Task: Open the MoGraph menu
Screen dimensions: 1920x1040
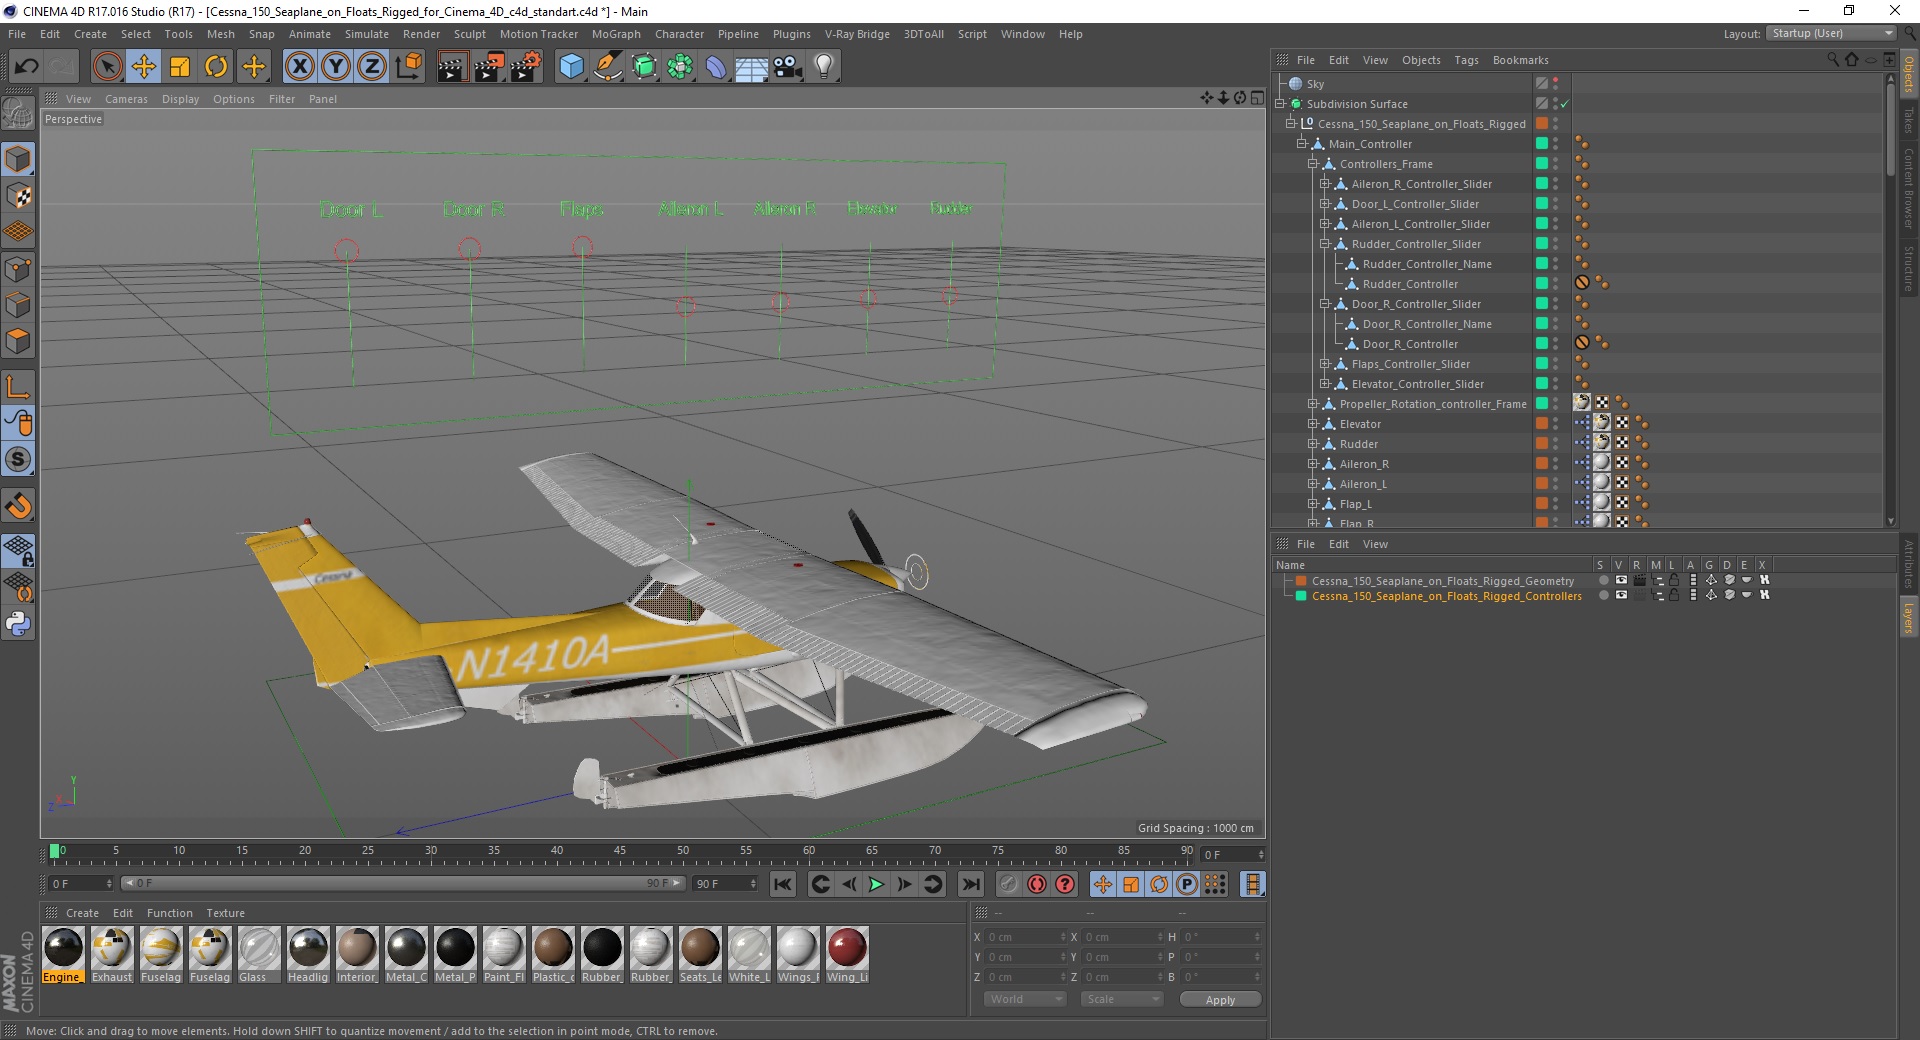Action: point(616,34)
